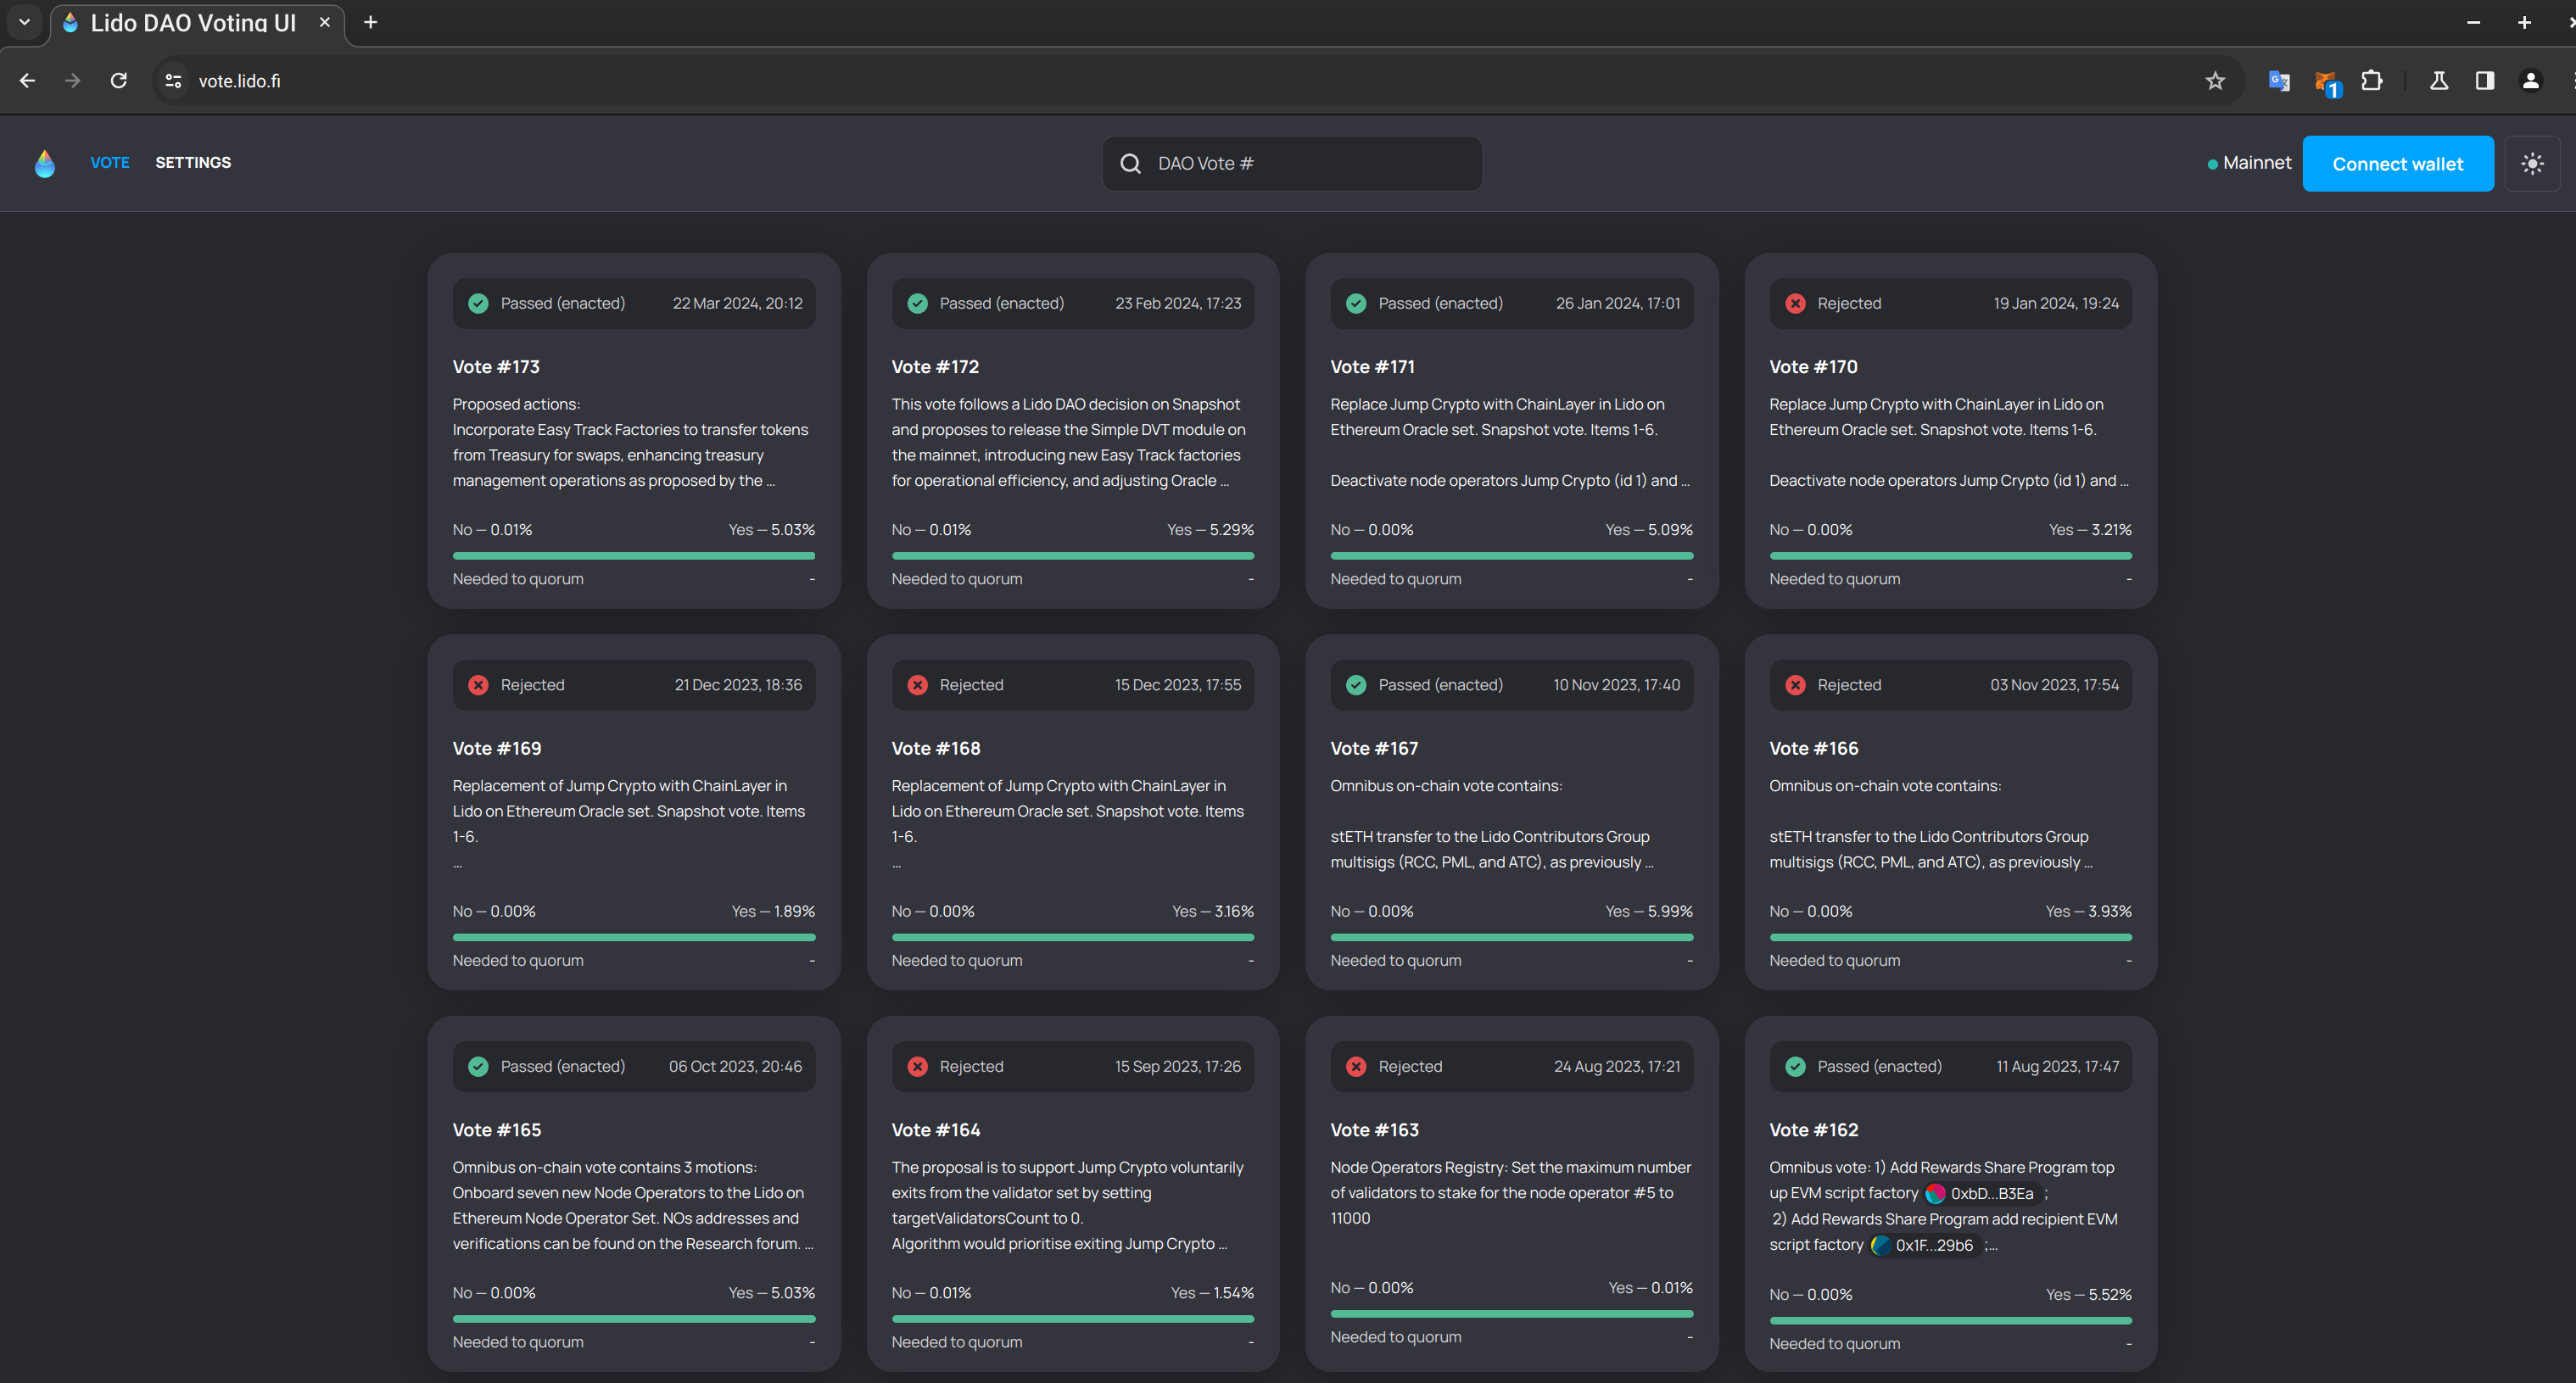Click the Connect wallet button
The height and width of the screenshot is (1383, 2576).
(2397, 163)
